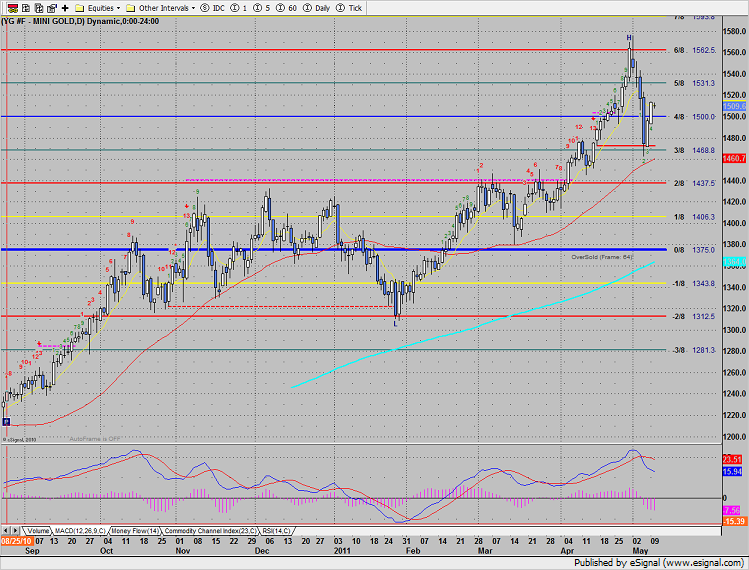Screen dimensions: 749x570
Task: Click the small blue icon at chart bottom-left
Action: click(6, 421)
